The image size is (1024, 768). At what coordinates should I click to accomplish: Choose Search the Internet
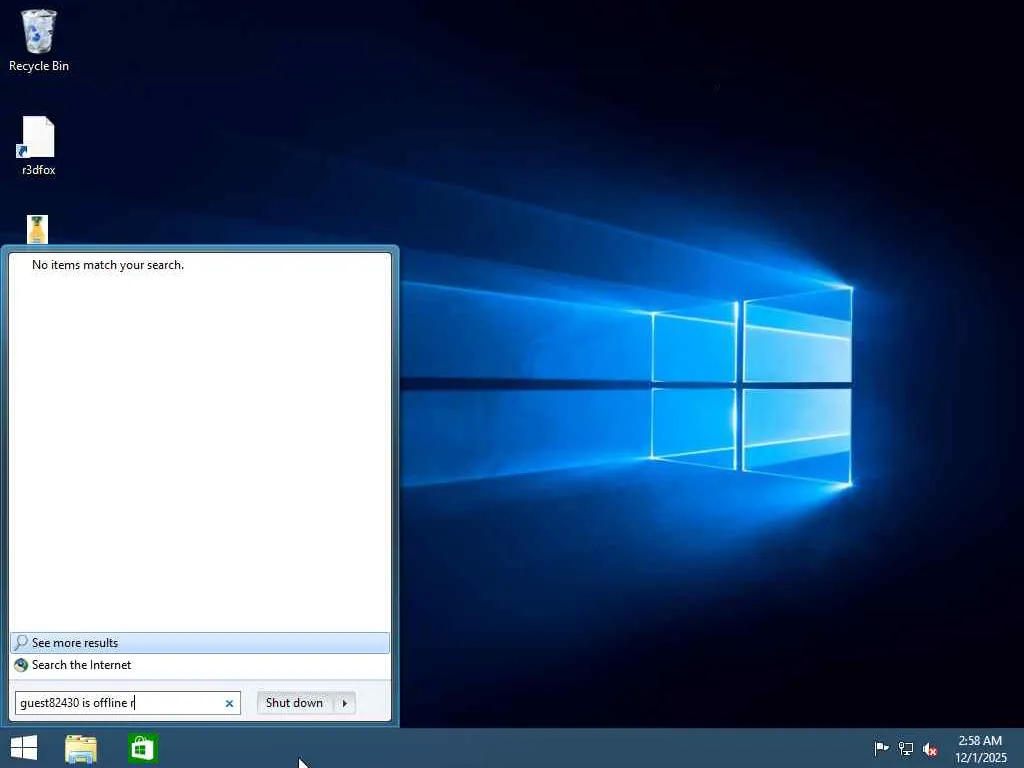pyautogui.click(x=200, y=665)
